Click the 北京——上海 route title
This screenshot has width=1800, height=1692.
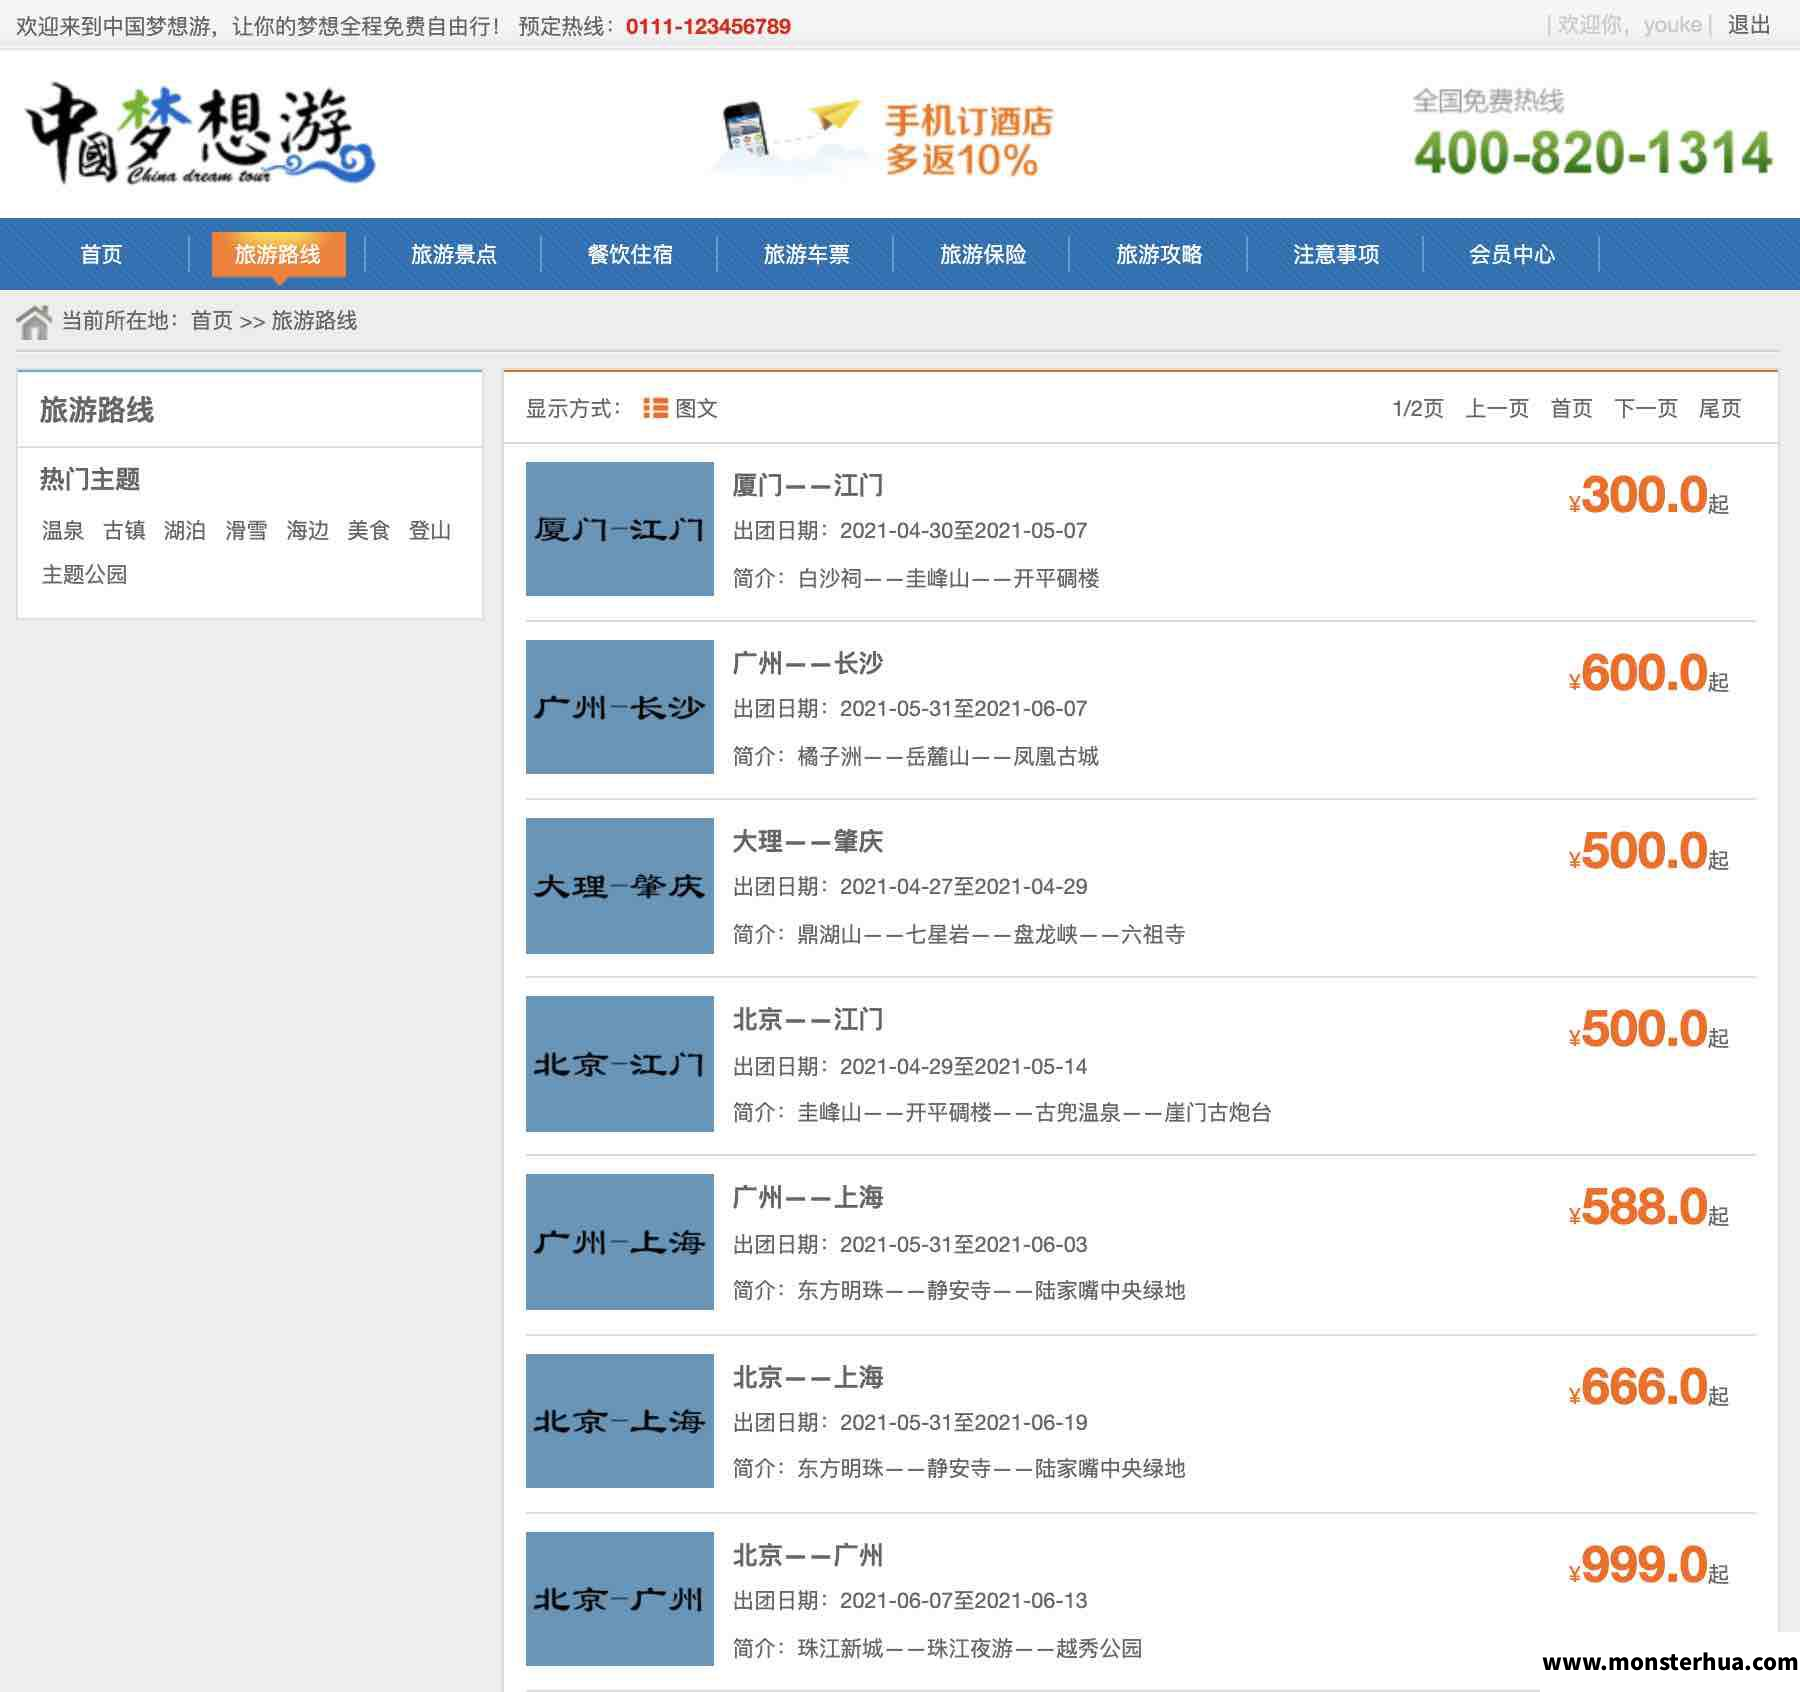click(x=808, y=1377)
